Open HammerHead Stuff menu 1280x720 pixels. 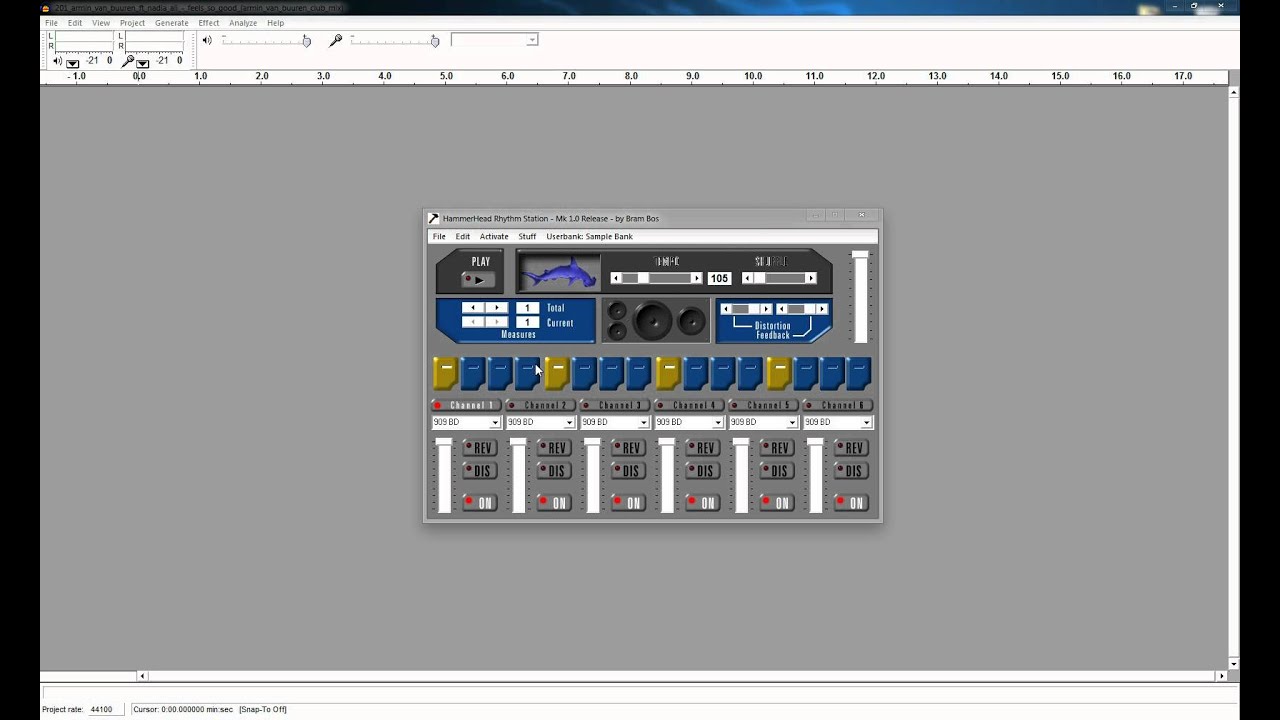527,237
